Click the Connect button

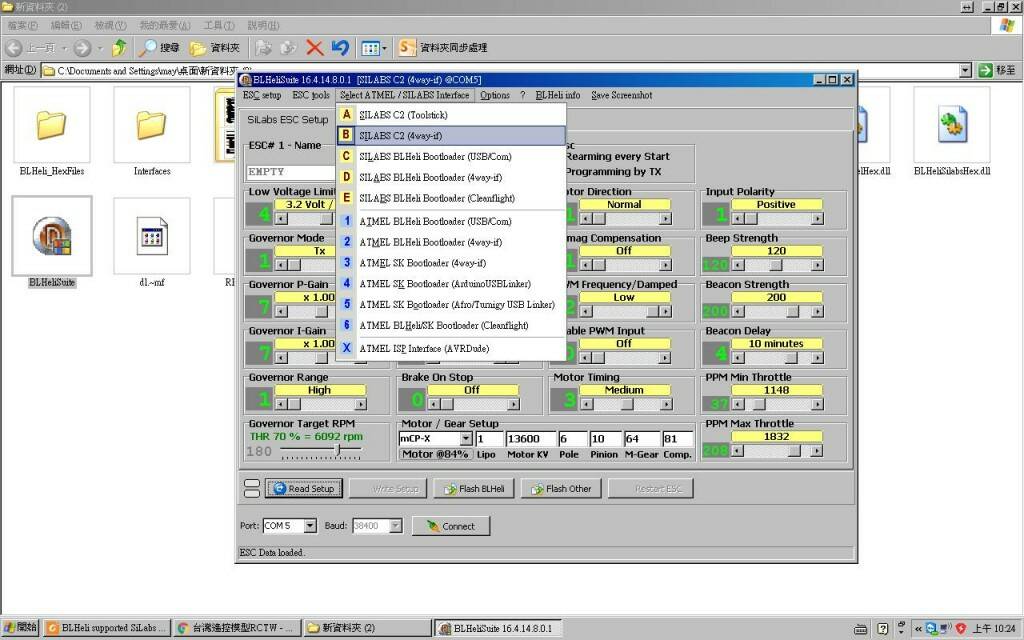click(451, 526)
